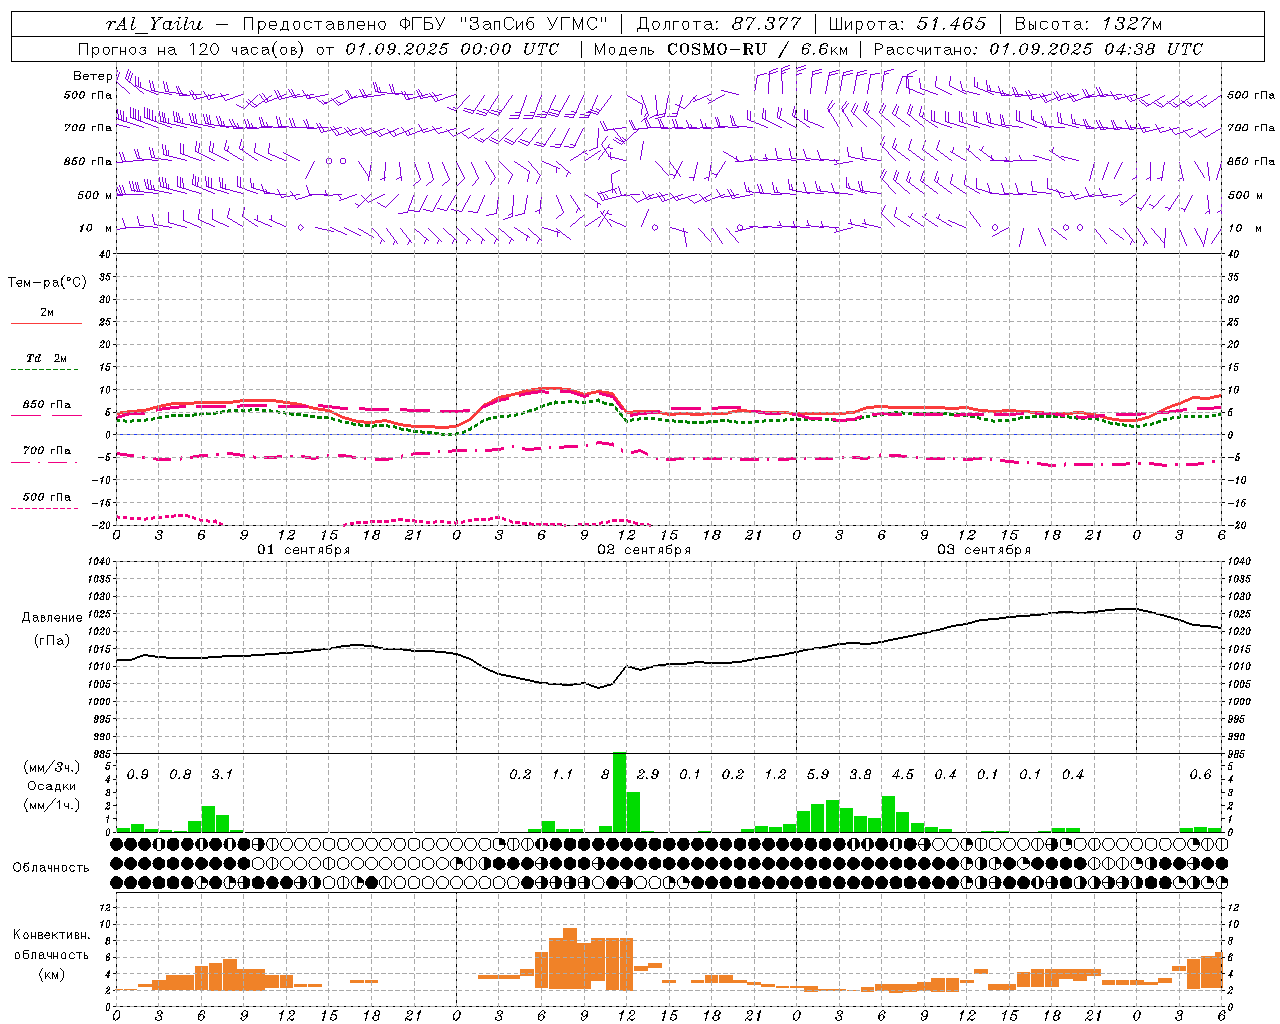Click the "Осадки" precipitation label
The width and height of the screenshot is (1280, 1024).
(x=52, y=786)
